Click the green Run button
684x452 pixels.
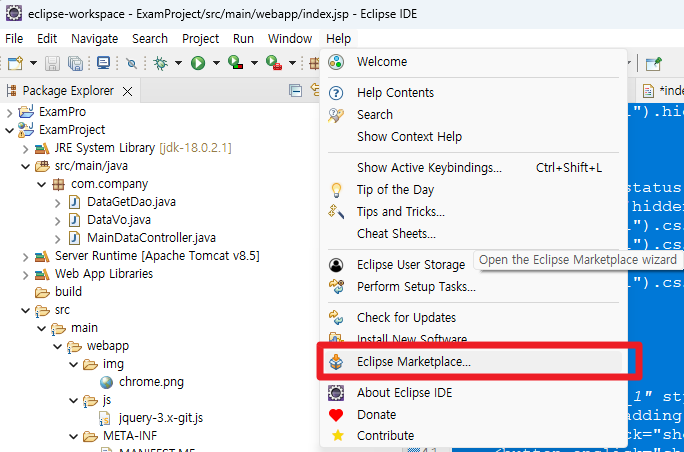coord(198,64)
